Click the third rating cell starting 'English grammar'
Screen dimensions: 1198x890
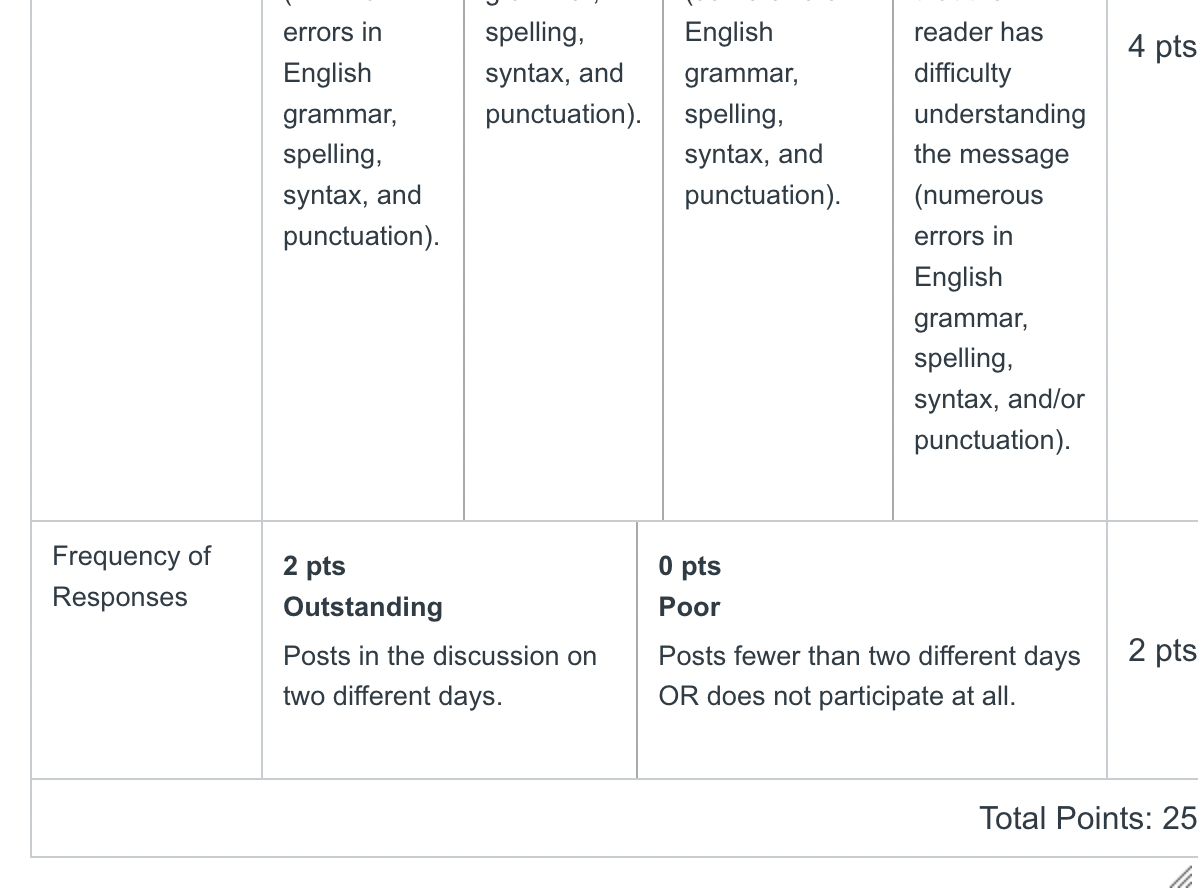[x=778, y=260]
